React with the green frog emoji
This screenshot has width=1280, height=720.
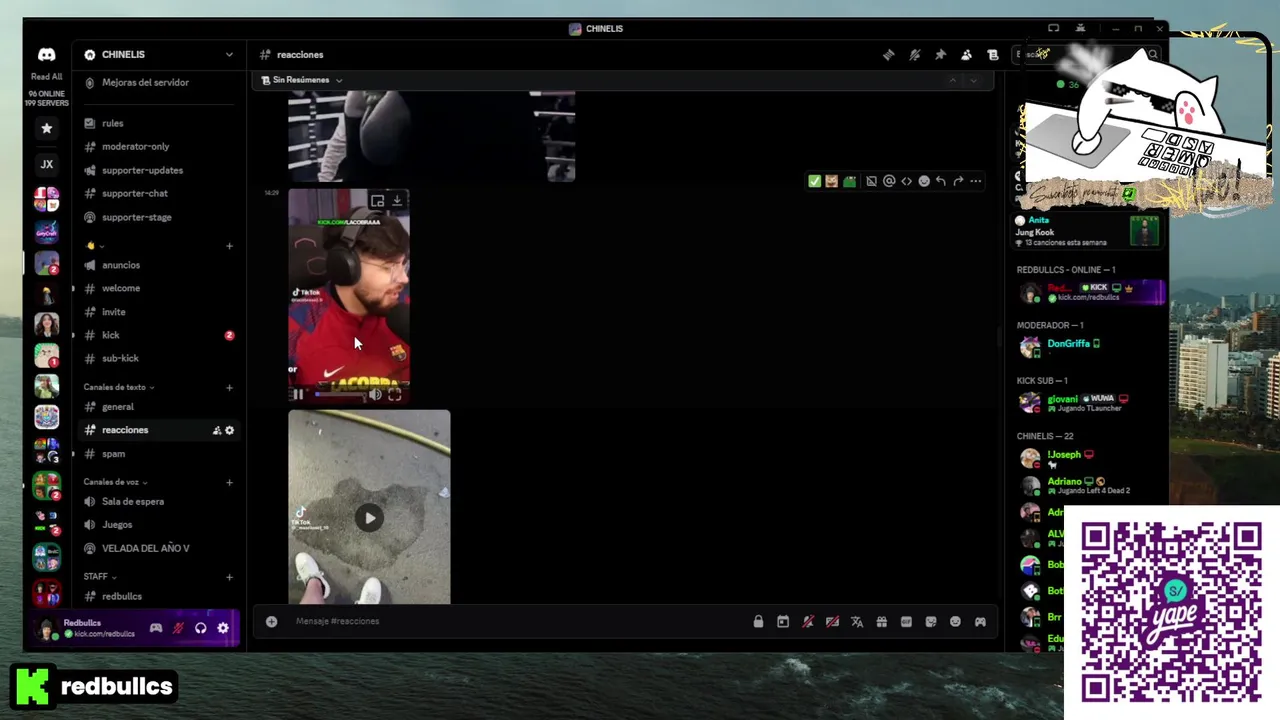(849, 181)
